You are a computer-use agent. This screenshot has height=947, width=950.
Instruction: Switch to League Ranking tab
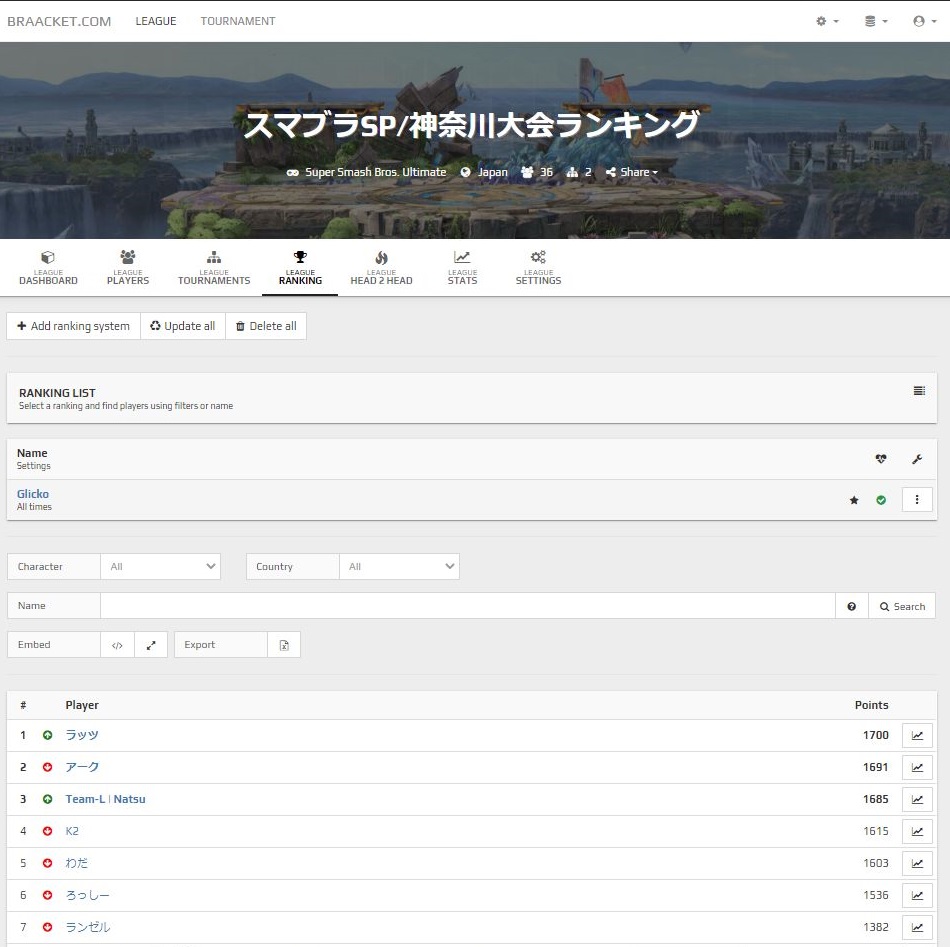(300, 268)
